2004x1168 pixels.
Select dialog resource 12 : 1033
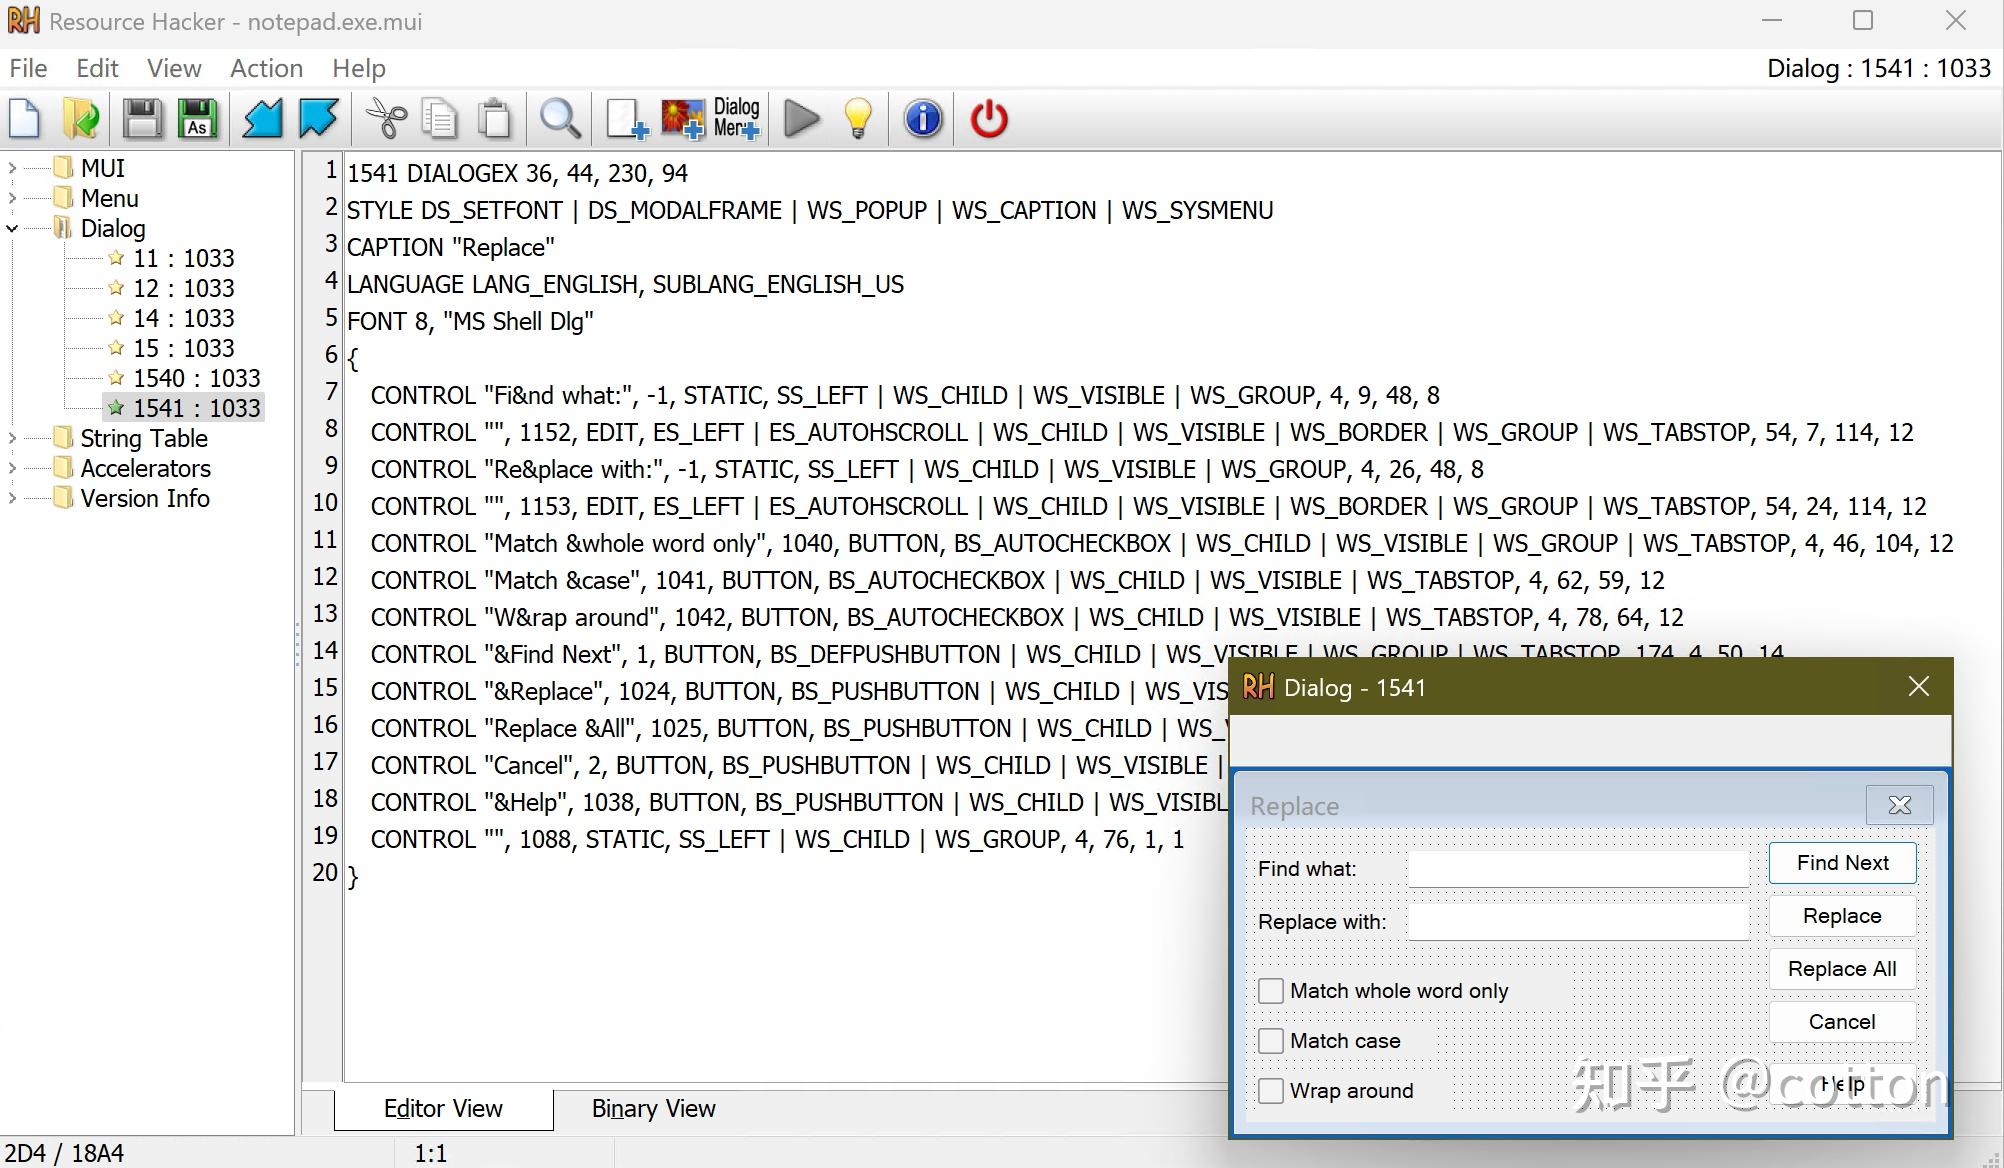[184, 288]
